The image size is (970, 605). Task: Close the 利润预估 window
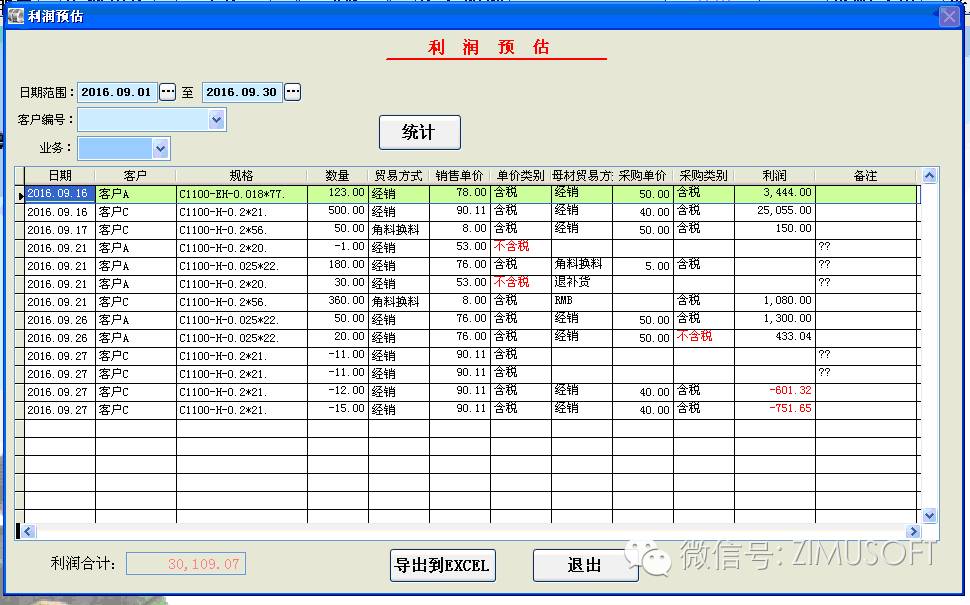point(948,16)
